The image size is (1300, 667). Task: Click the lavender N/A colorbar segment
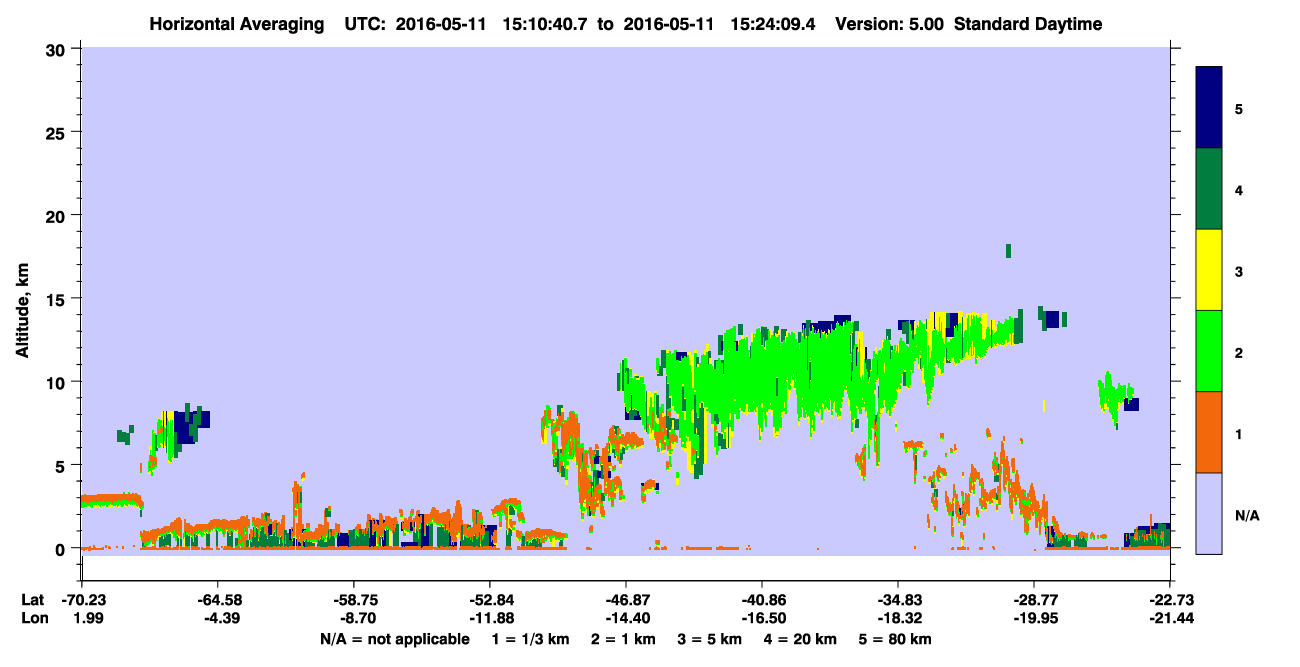pyautogui.click(x=1209, y=513)
